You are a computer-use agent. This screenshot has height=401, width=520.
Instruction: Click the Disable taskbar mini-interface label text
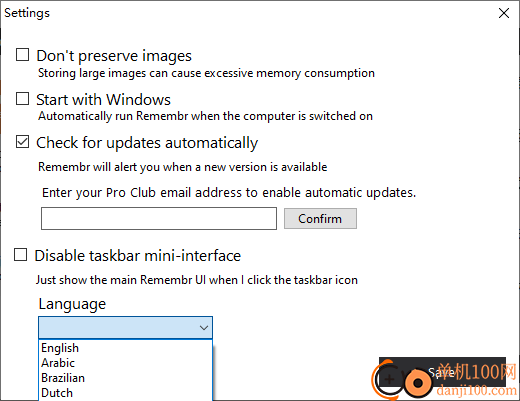[138, 256]
